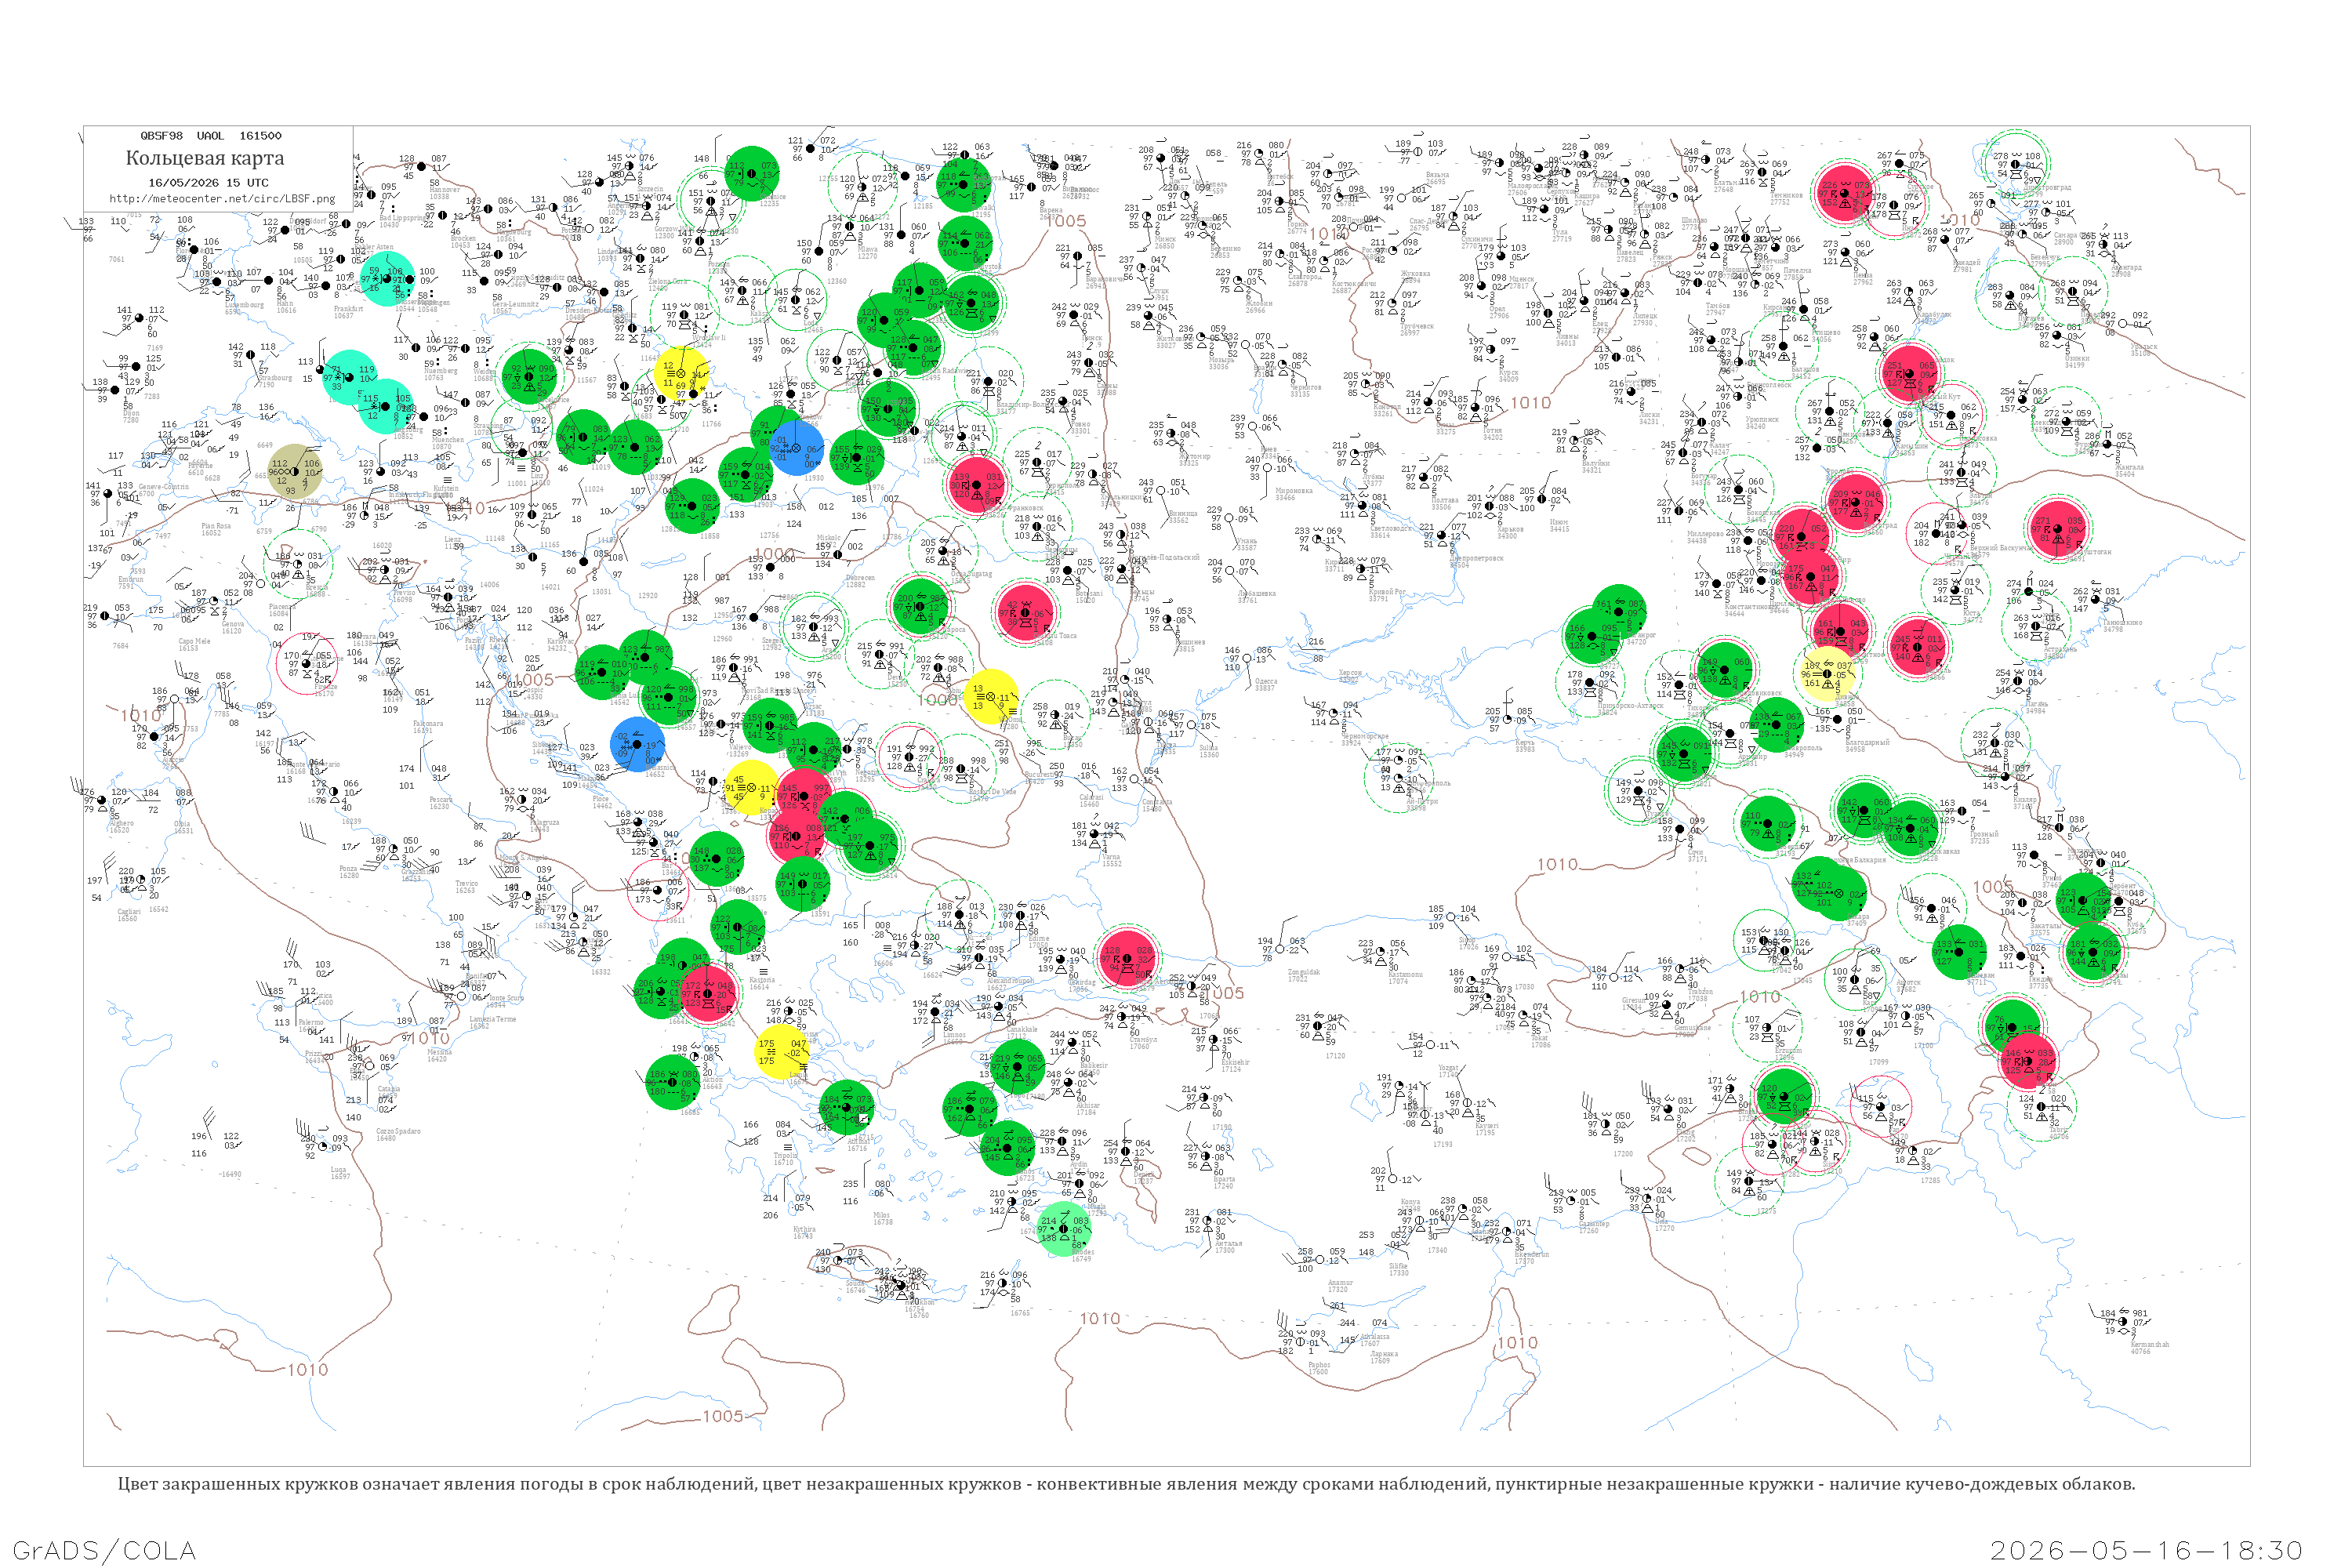Click the yellow circle near Wroclaw
Image resolution: width=2352 pixels, height=1568 pixels.
[x=682, y=375]
